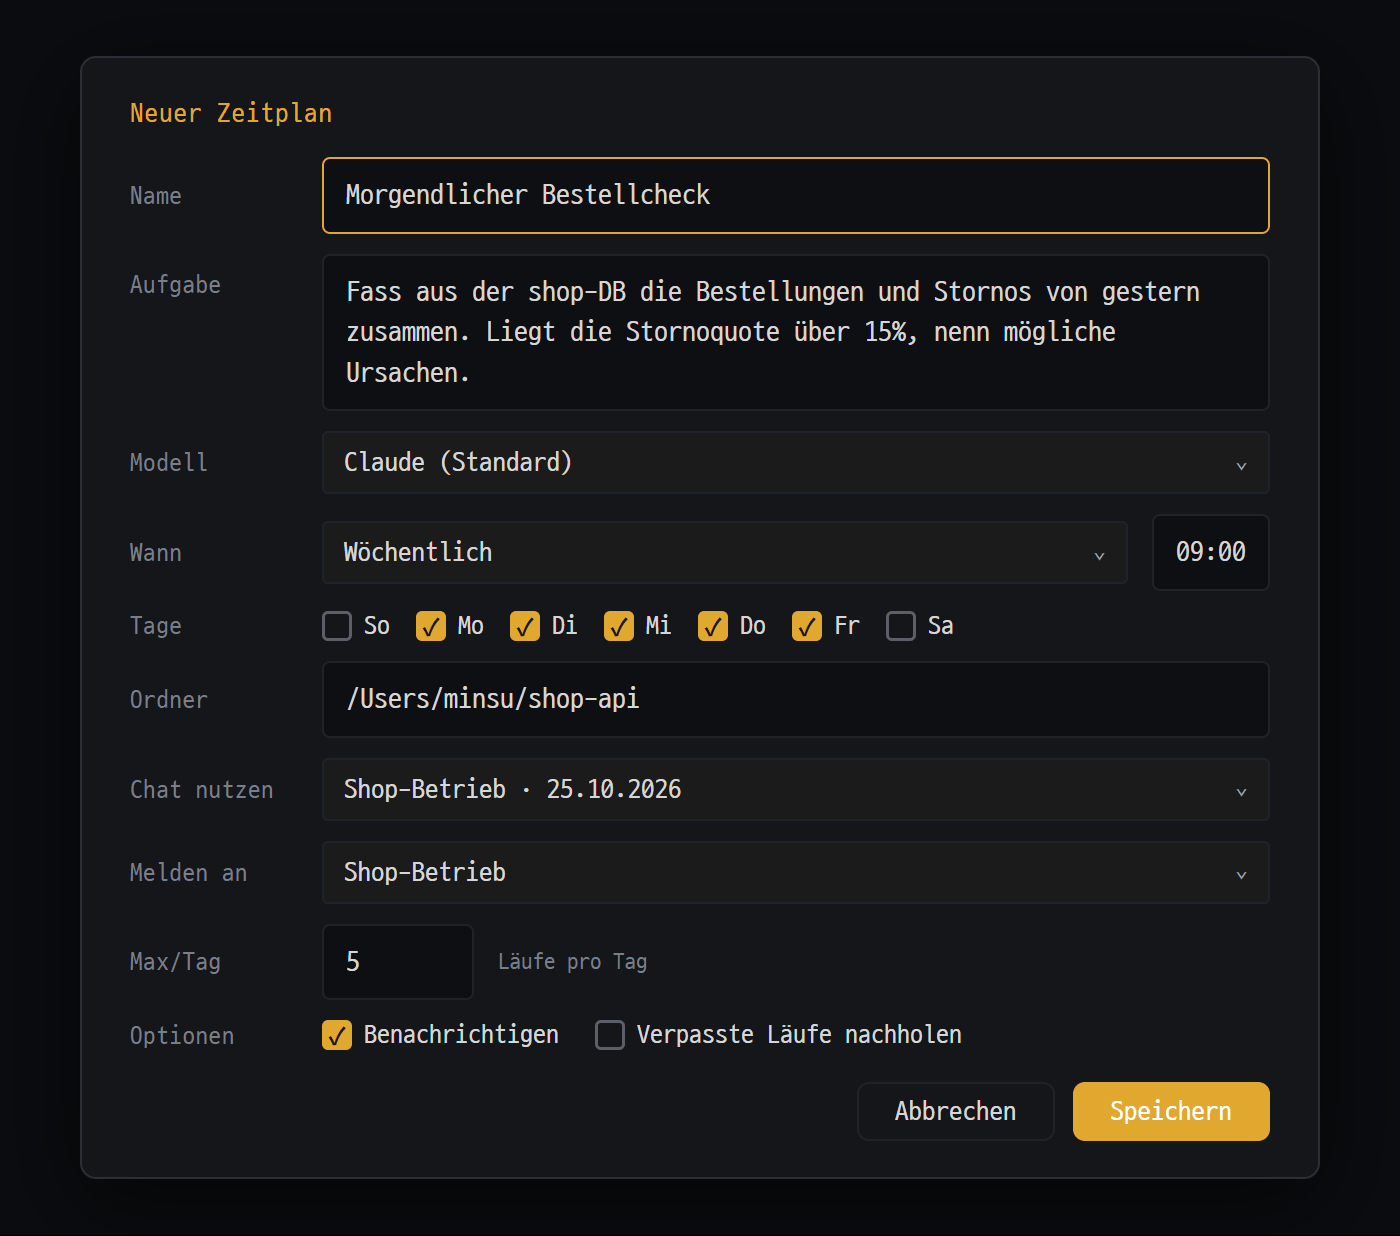This screenshot has height=1236, width=1400.
Task: Uncheck the Mo day checkbox
Action: 431,626
